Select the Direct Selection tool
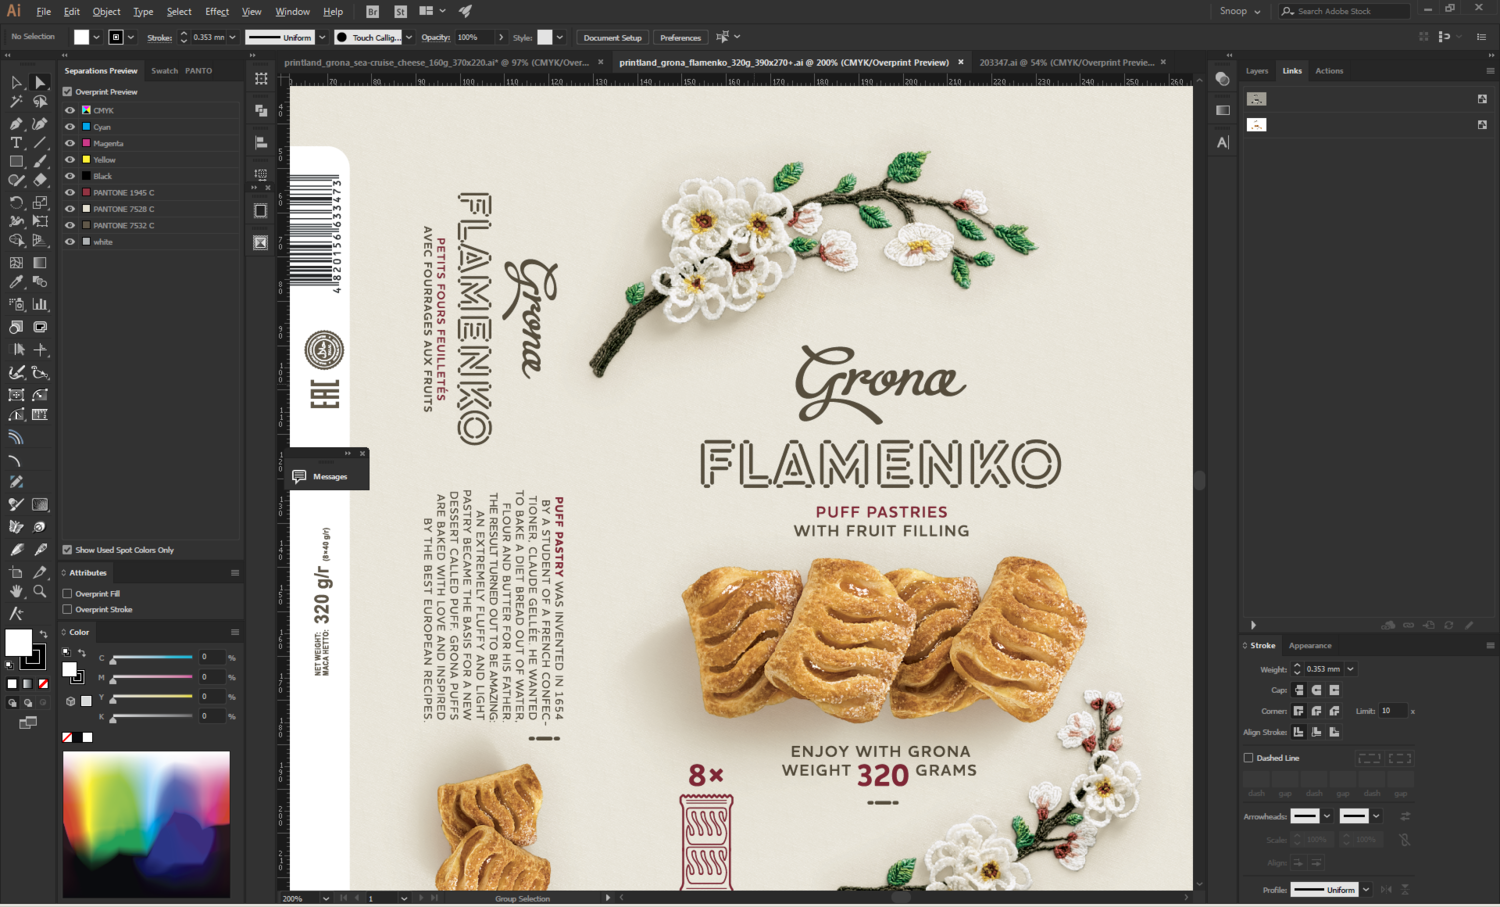1500x907 pixels. coord(40,82)
